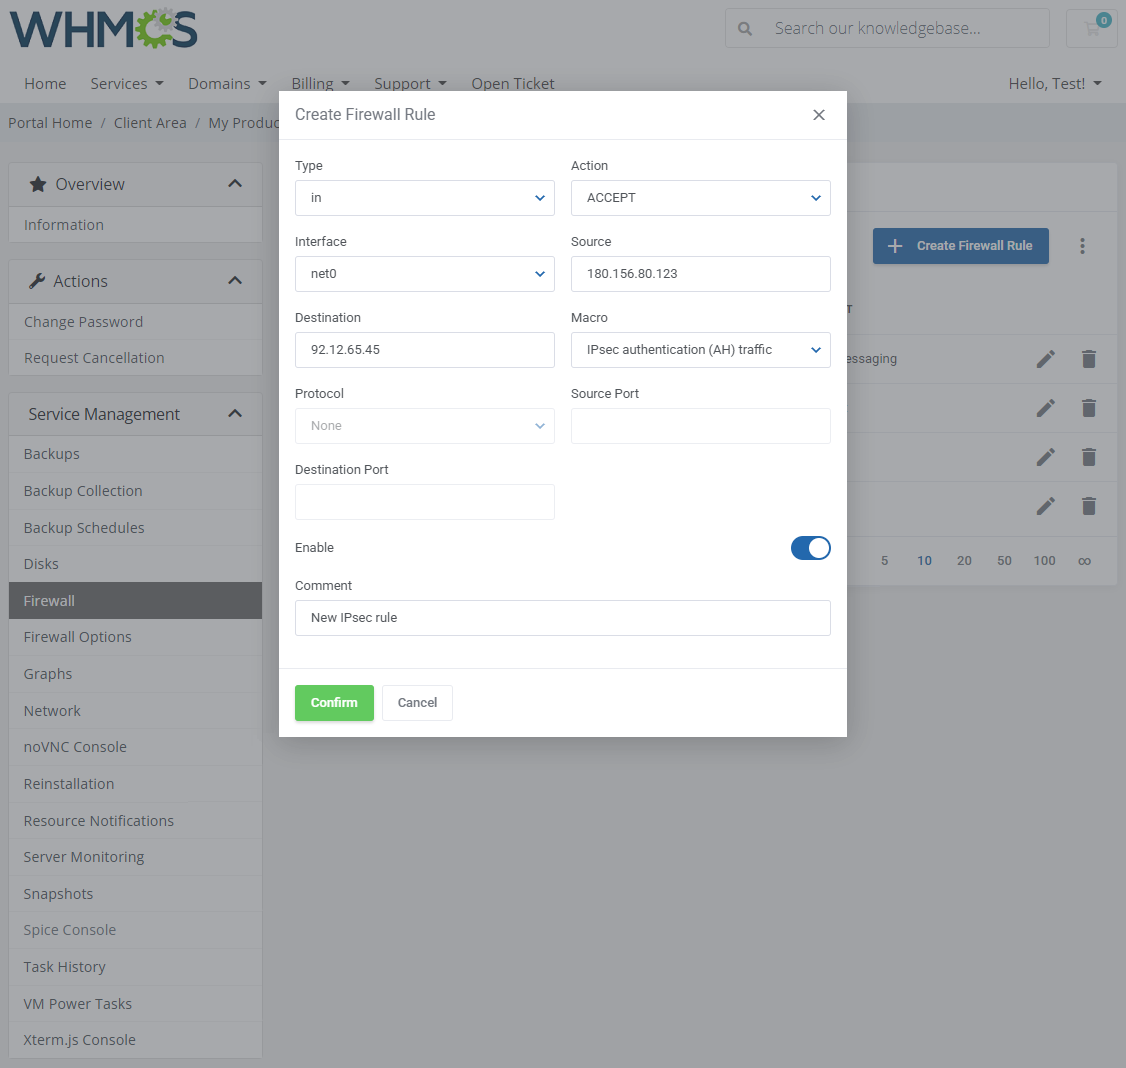Collapse the Service Management section
This screenshot has width=1126, height=1068.
click(234, 413)
